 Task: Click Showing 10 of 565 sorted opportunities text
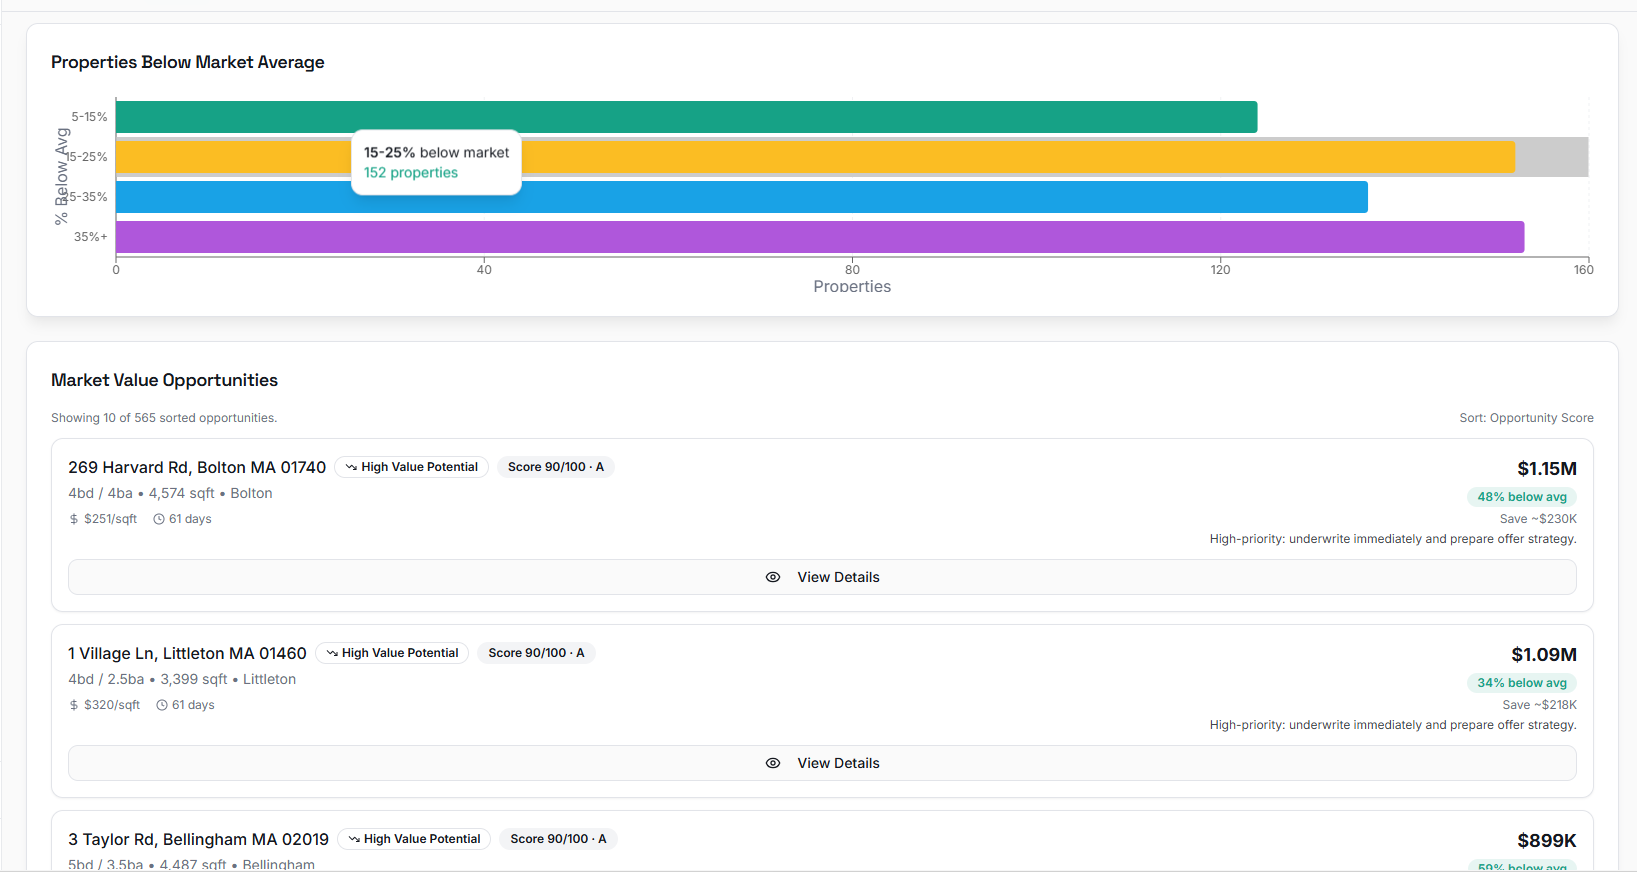[164, 418]
